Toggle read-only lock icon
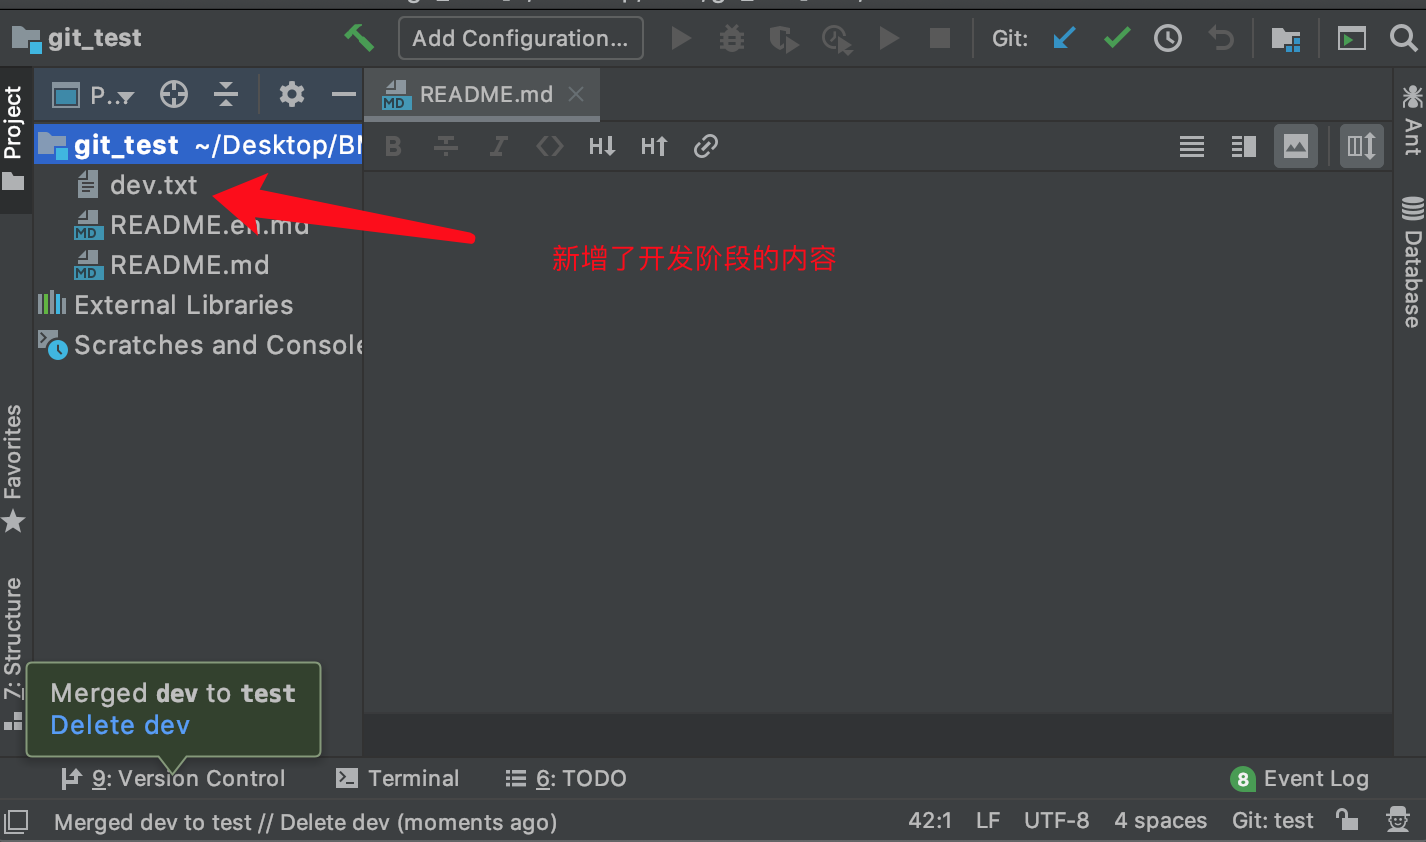The width and height of the screenshot is (1426, 842). (x=1347, y=820)
